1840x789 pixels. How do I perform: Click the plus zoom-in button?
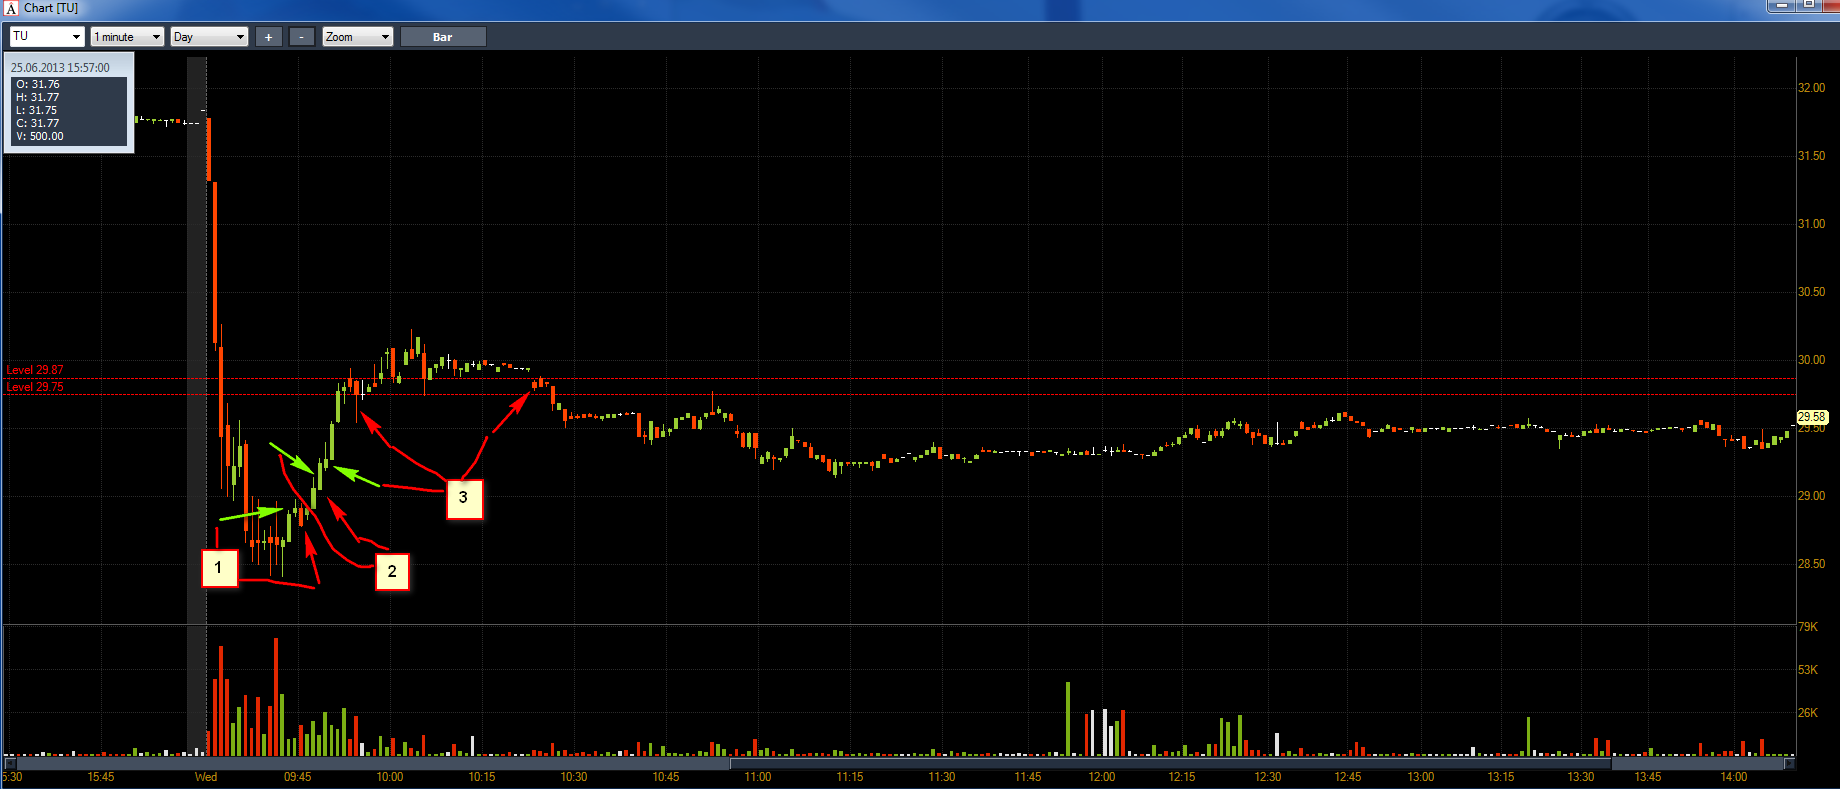point(268,37)
